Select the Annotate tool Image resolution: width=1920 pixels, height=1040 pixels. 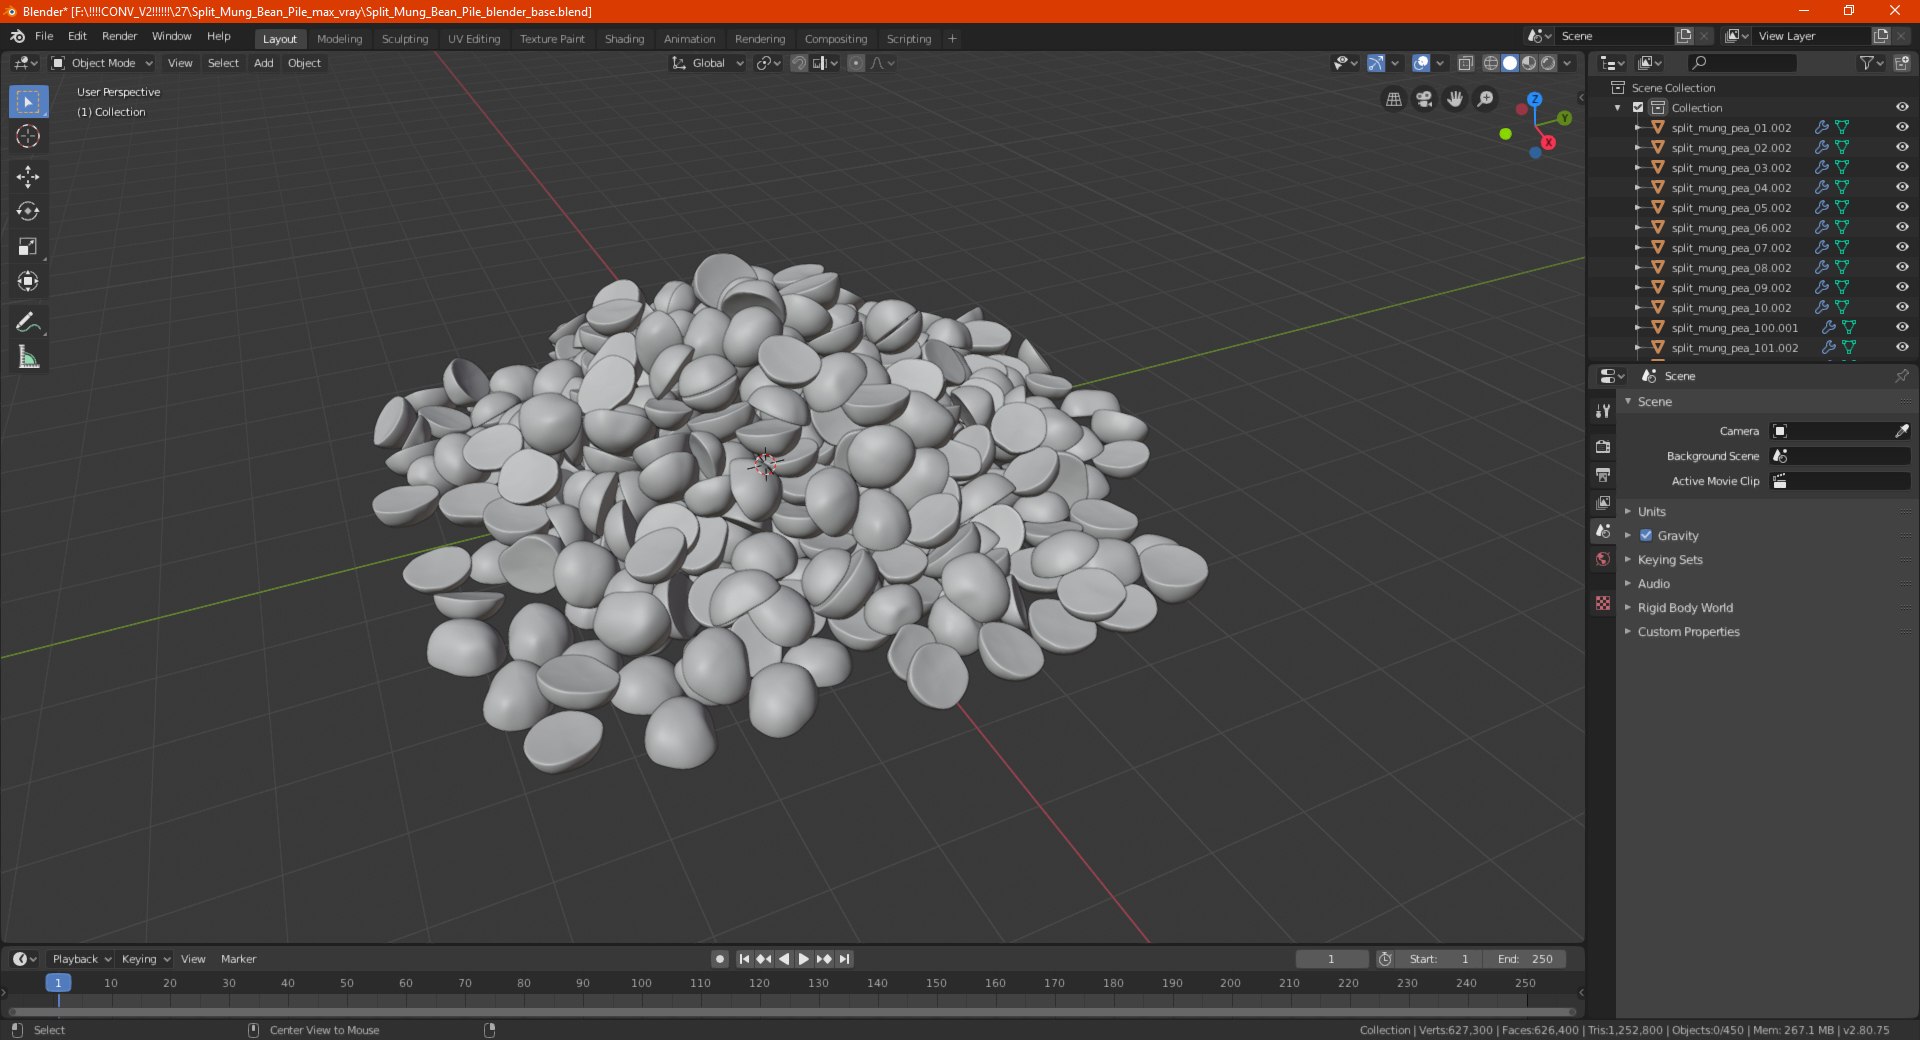click(28, 322)
